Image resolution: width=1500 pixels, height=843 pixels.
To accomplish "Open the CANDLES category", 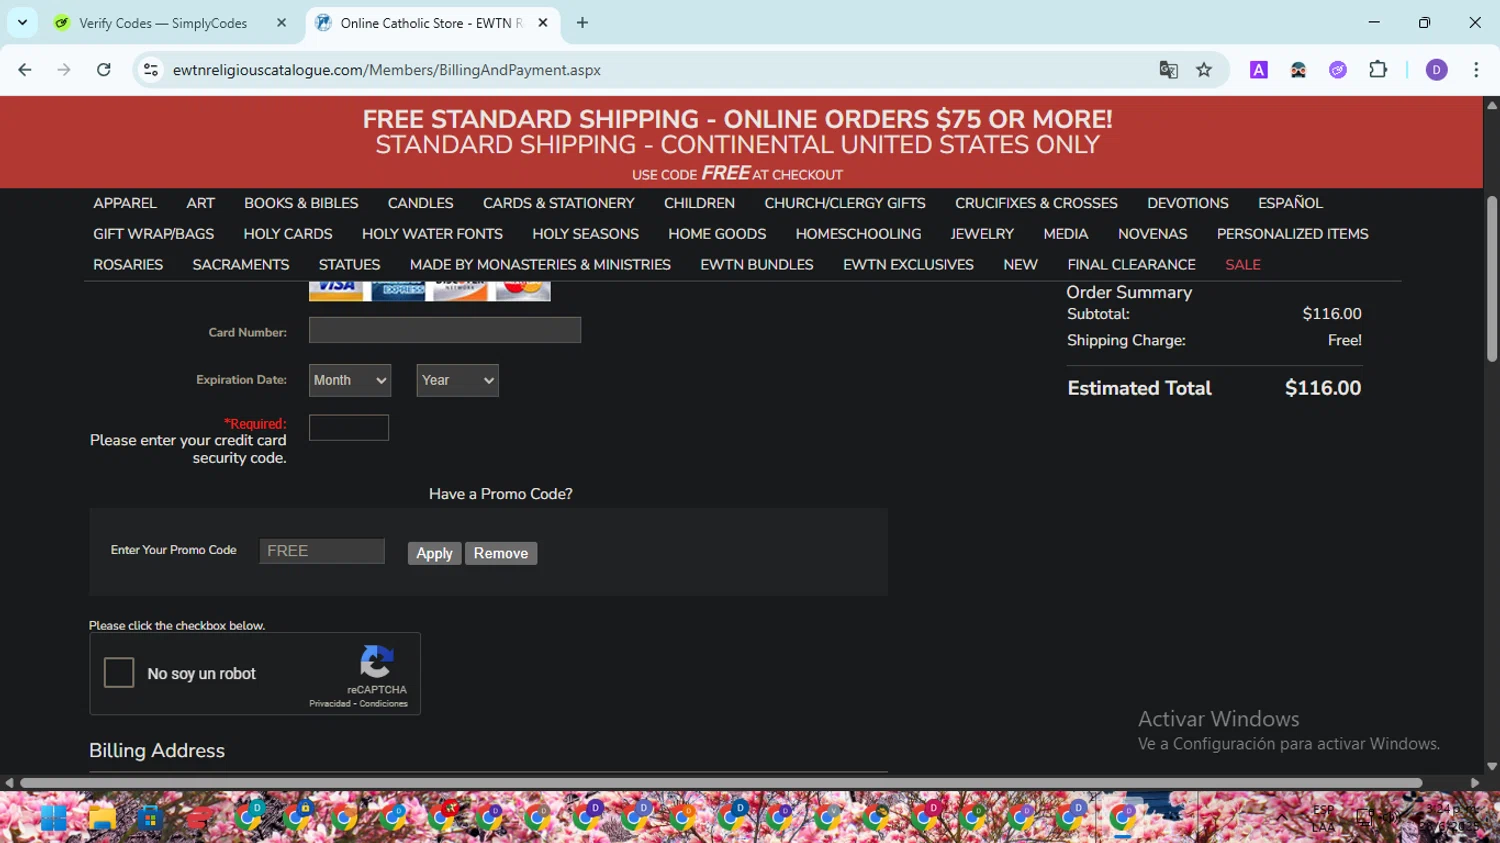I will pyautogui.click(x=420, y=203).
